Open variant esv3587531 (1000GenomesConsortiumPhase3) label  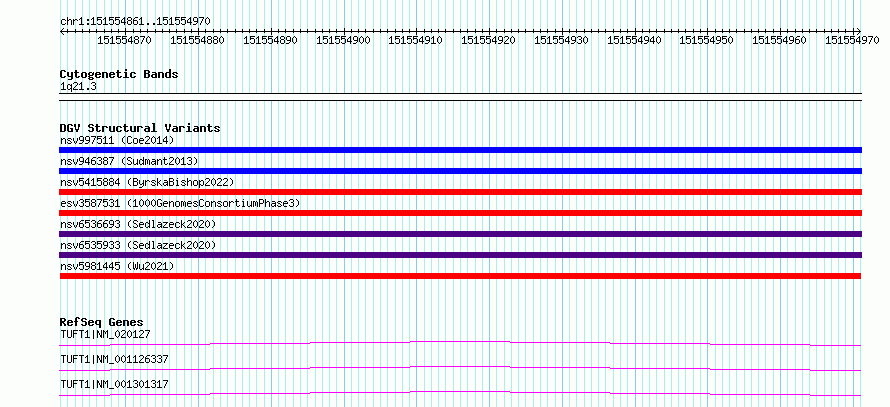click(x=180, y=203)
